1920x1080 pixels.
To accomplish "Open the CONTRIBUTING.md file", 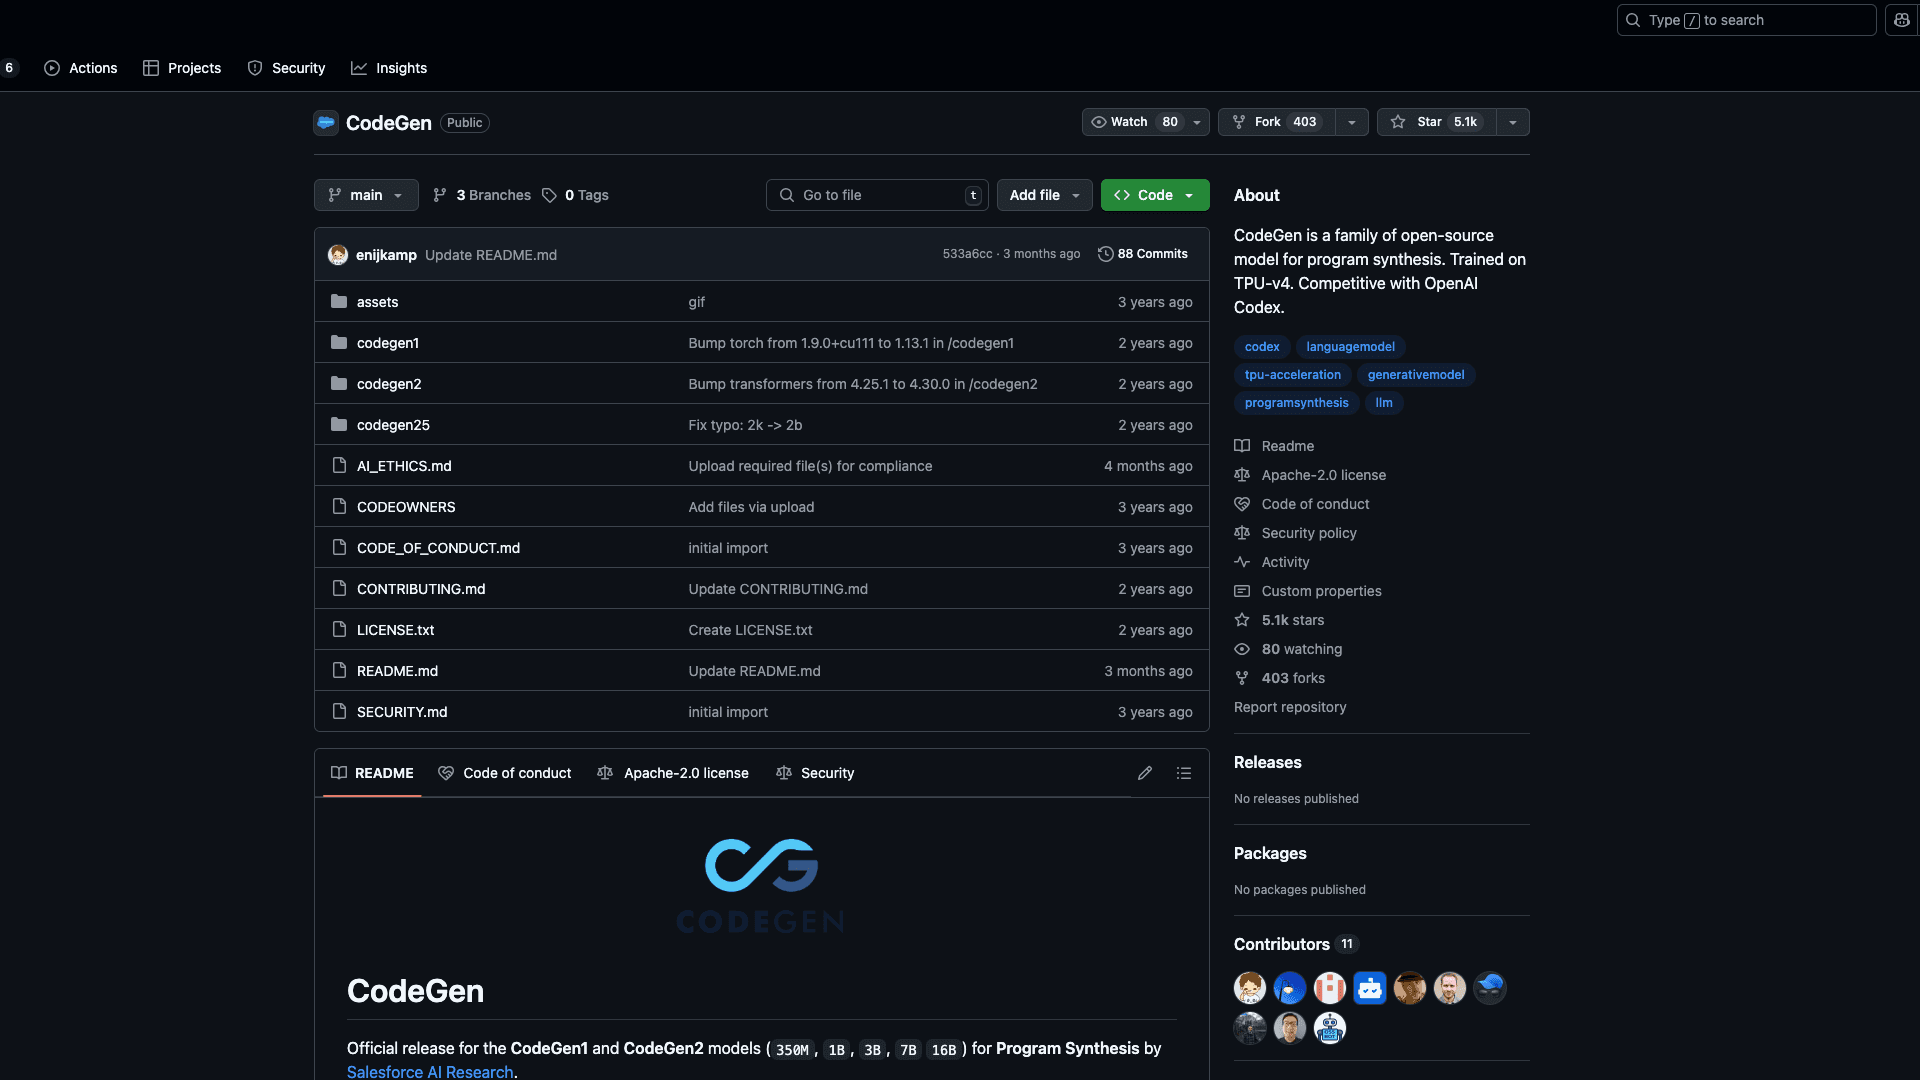I will [x=421, y=589].
